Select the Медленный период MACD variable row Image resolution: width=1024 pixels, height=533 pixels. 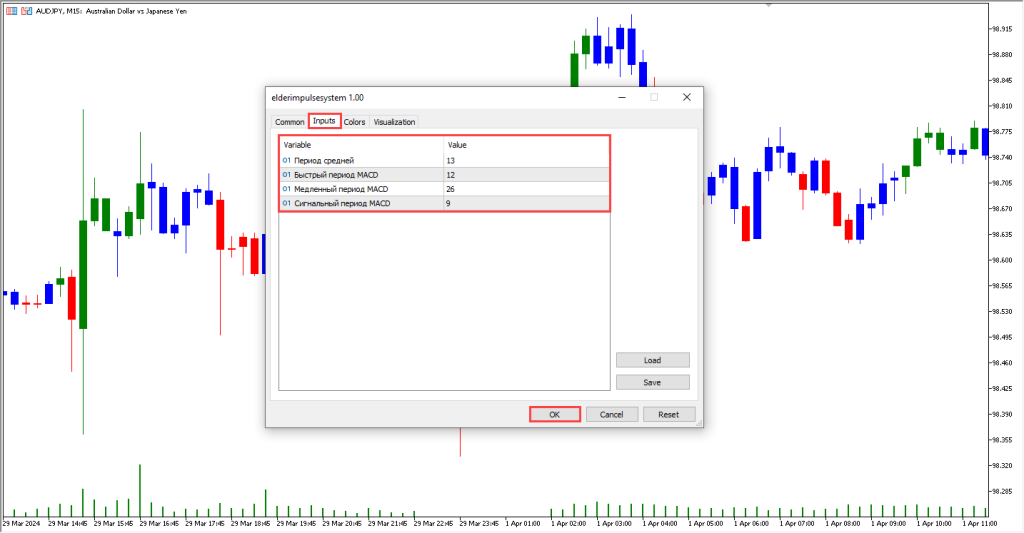pyautogui.click(x=444, y=189)
